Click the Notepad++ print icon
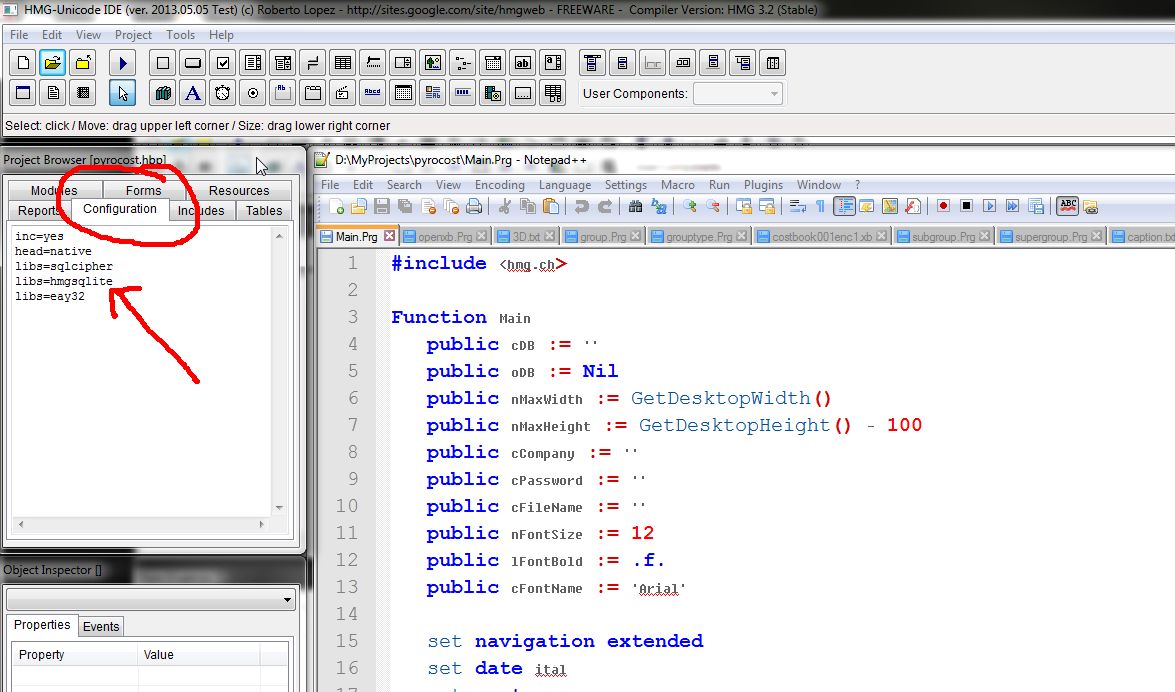The height and width of the screenshot is (692, 1175). coord(475,207)
